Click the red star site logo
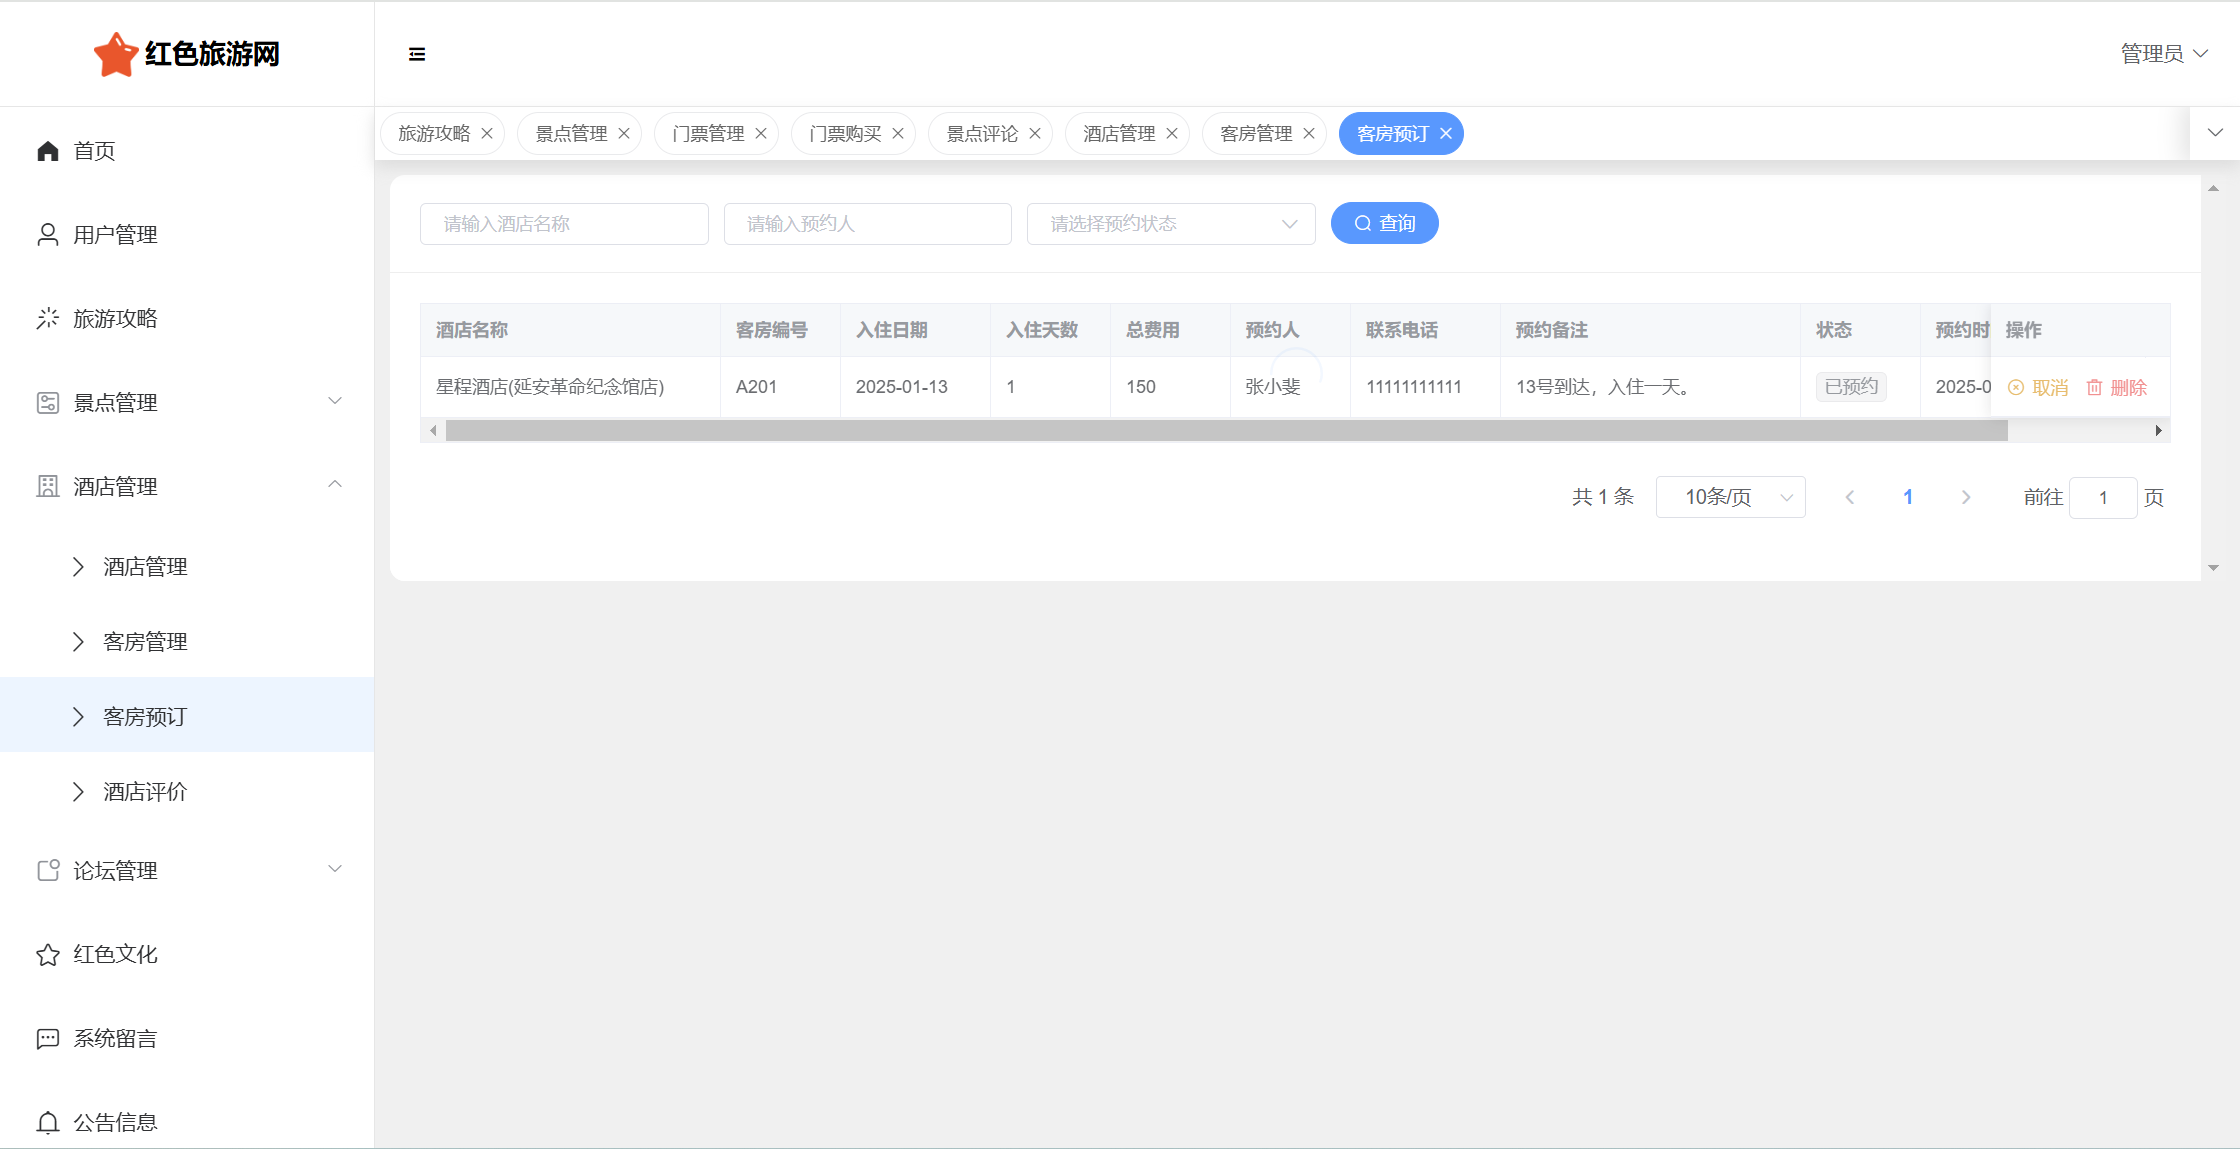This screenshot has width=2240, height=1149. (x=115, y=54)
